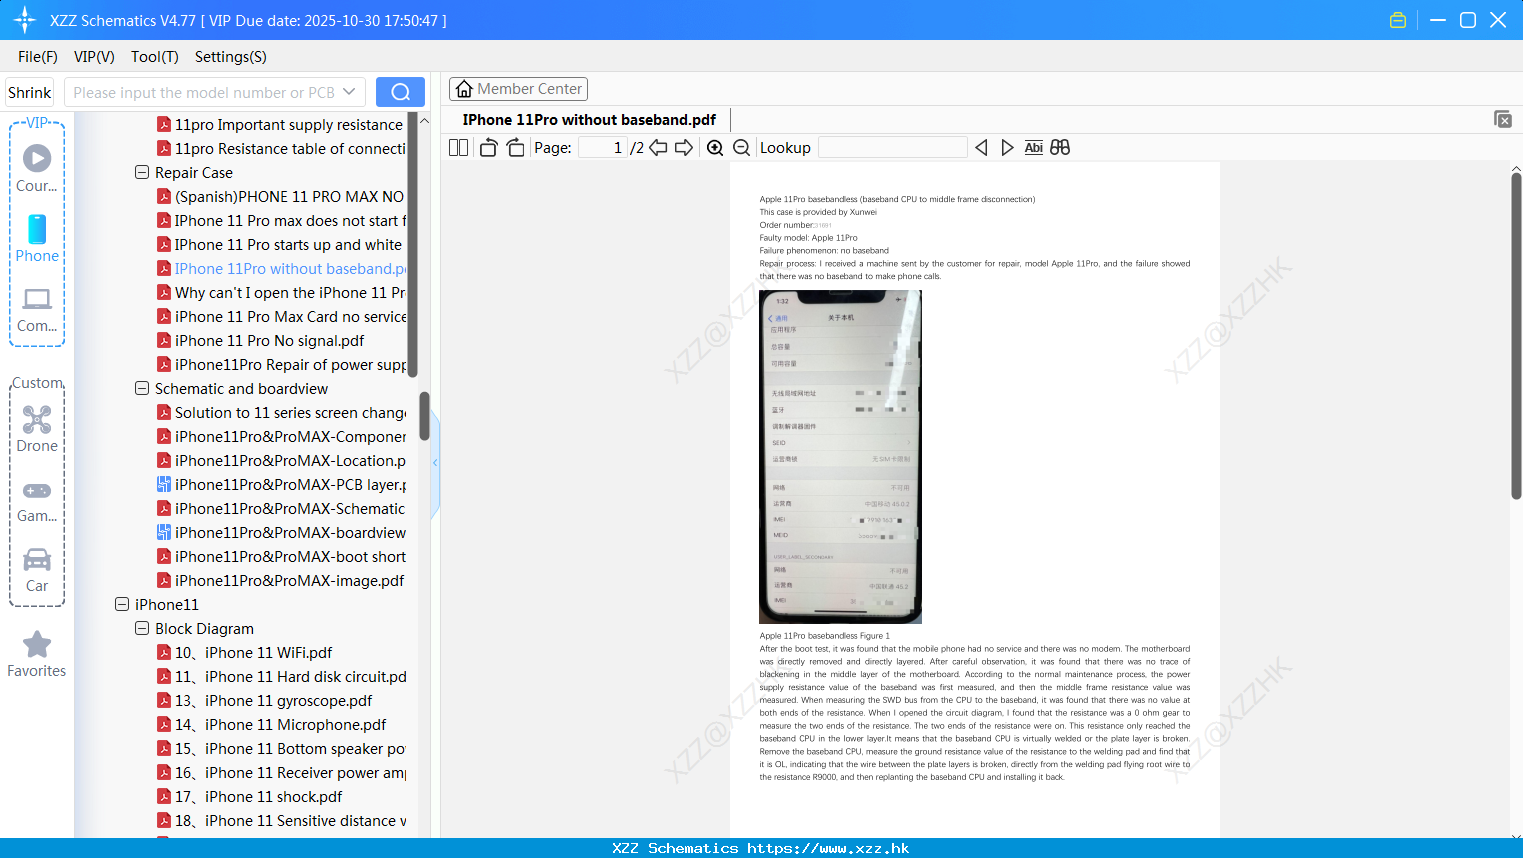The image size is (1523, 858).
Task: Go to the previous PDF page
Action: pyautogui.click(x=658, y=148)
